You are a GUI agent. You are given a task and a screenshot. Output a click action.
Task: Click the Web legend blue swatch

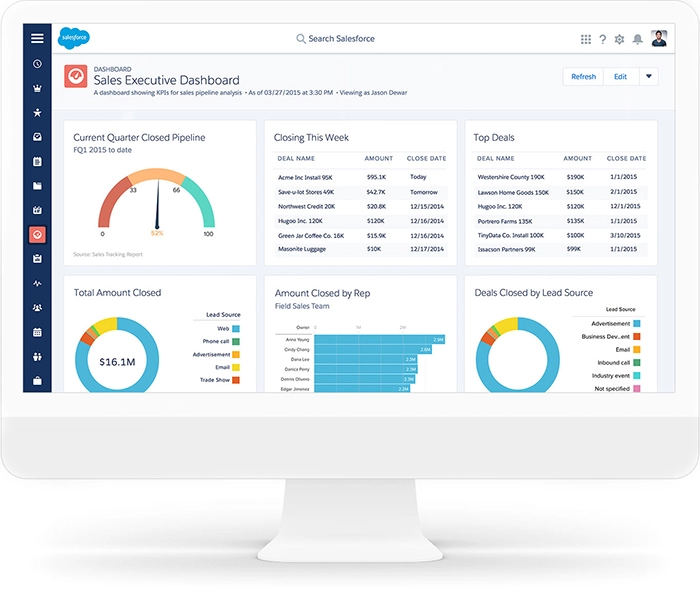click(236, 329)
